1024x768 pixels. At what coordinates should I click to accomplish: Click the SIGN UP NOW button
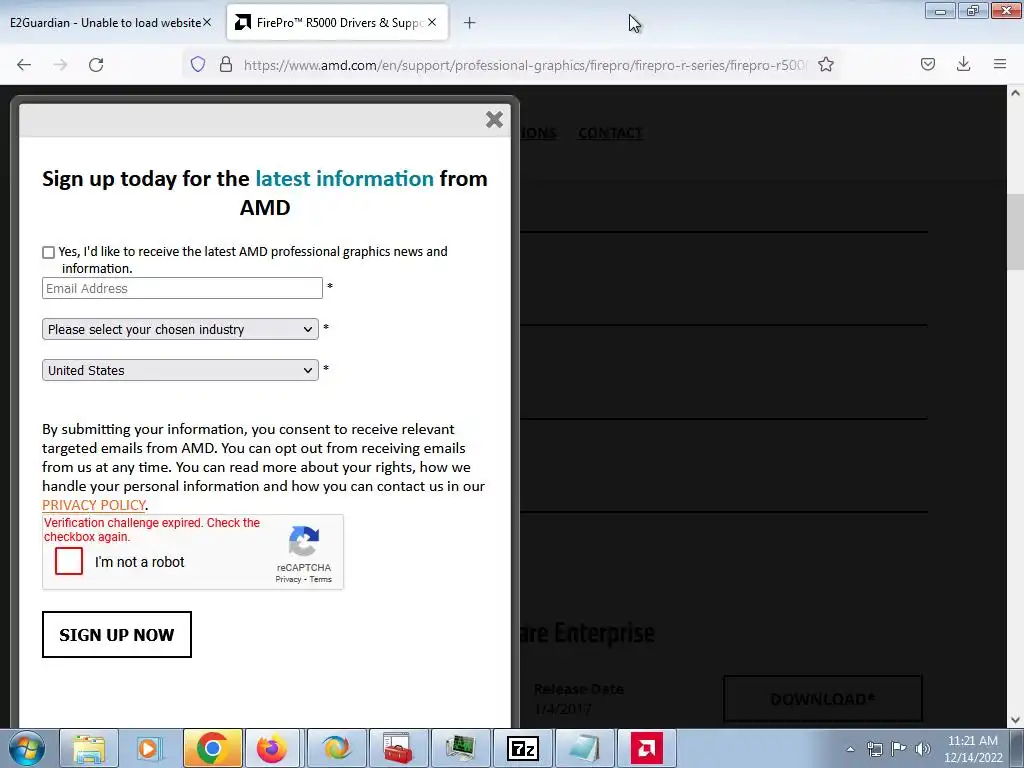[117, 635]
